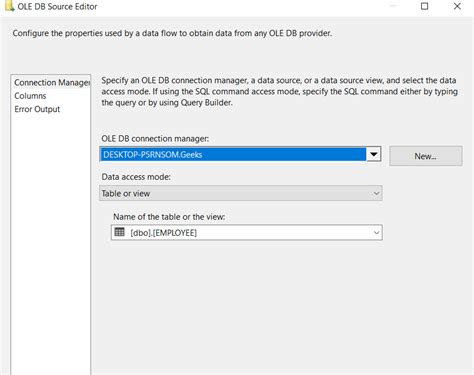Click the 'Name of the table or the view:' label

169,217
